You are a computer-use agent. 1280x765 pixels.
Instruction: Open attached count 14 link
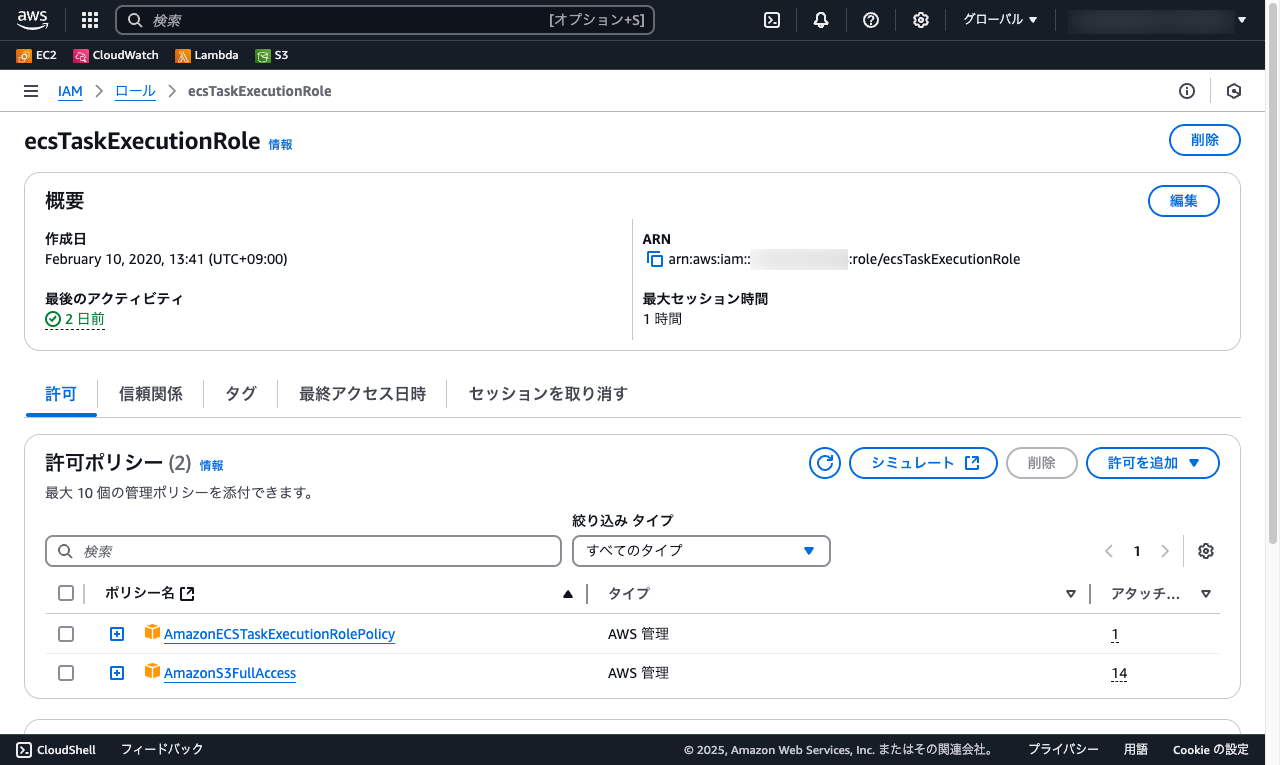pos(1119,674)
